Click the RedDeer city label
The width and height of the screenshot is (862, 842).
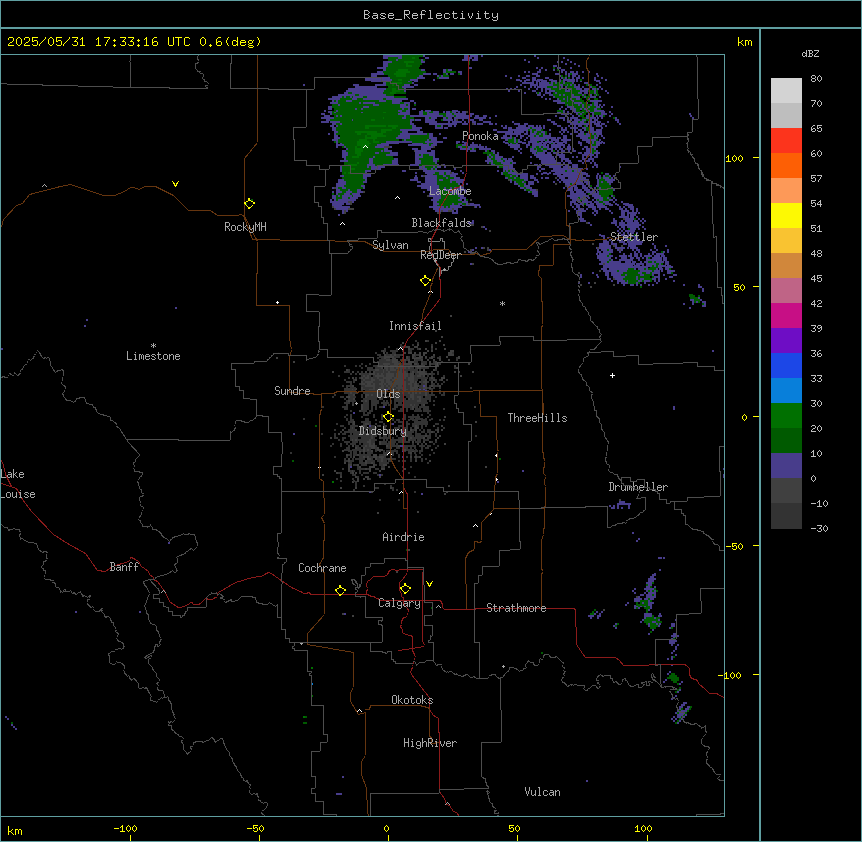(441, 255)
